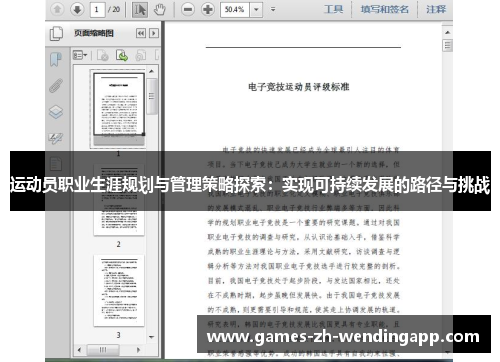Go to next page with down arrow
This screenshot has width=500, height=362.
click(77, 9)
